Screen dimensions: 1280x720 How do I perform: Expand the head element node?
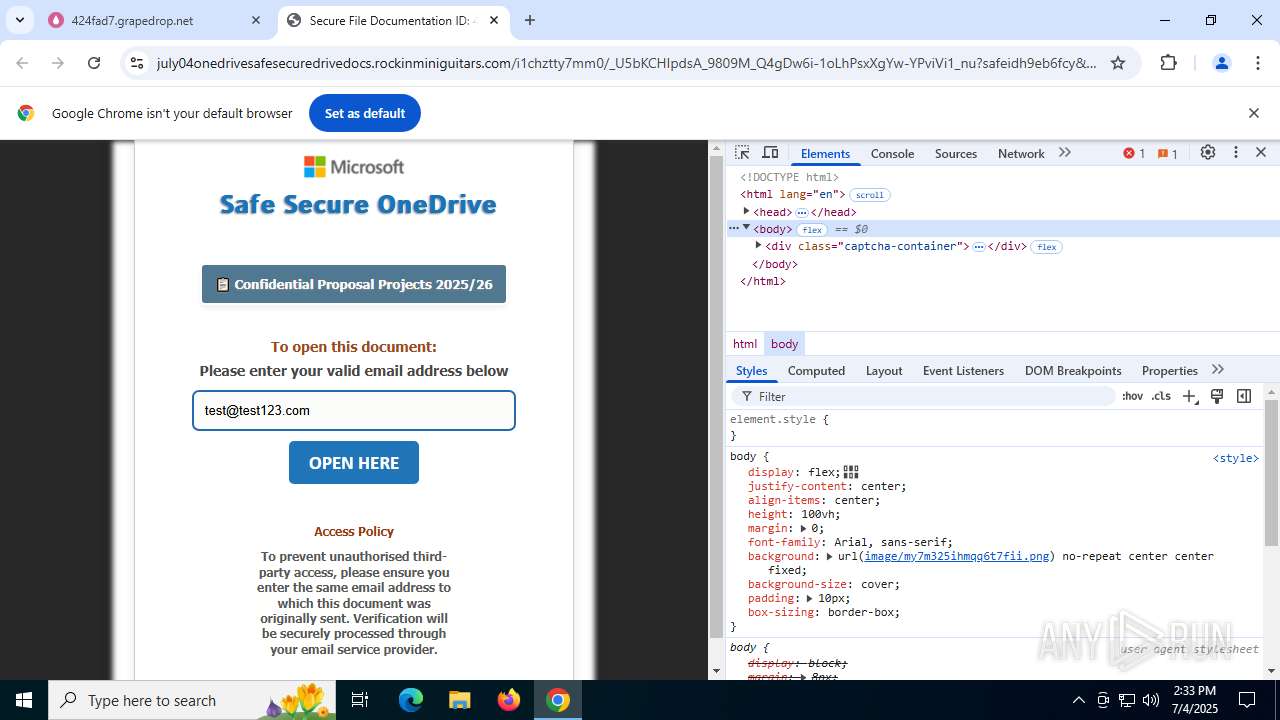coord(746,212)
